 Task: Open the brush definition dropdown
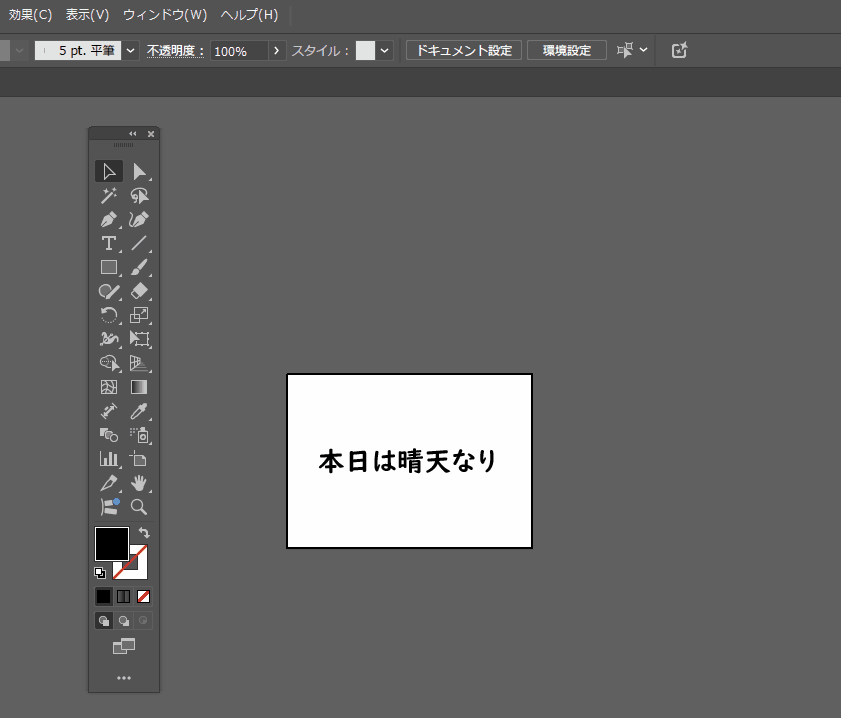click(131, 50)
